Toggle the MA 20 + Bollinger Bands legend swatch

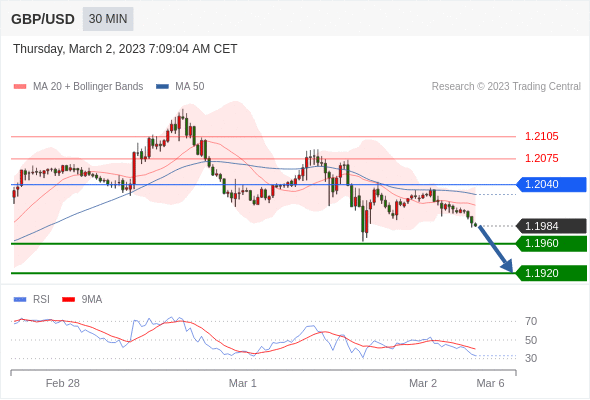(x=20, y=87)
